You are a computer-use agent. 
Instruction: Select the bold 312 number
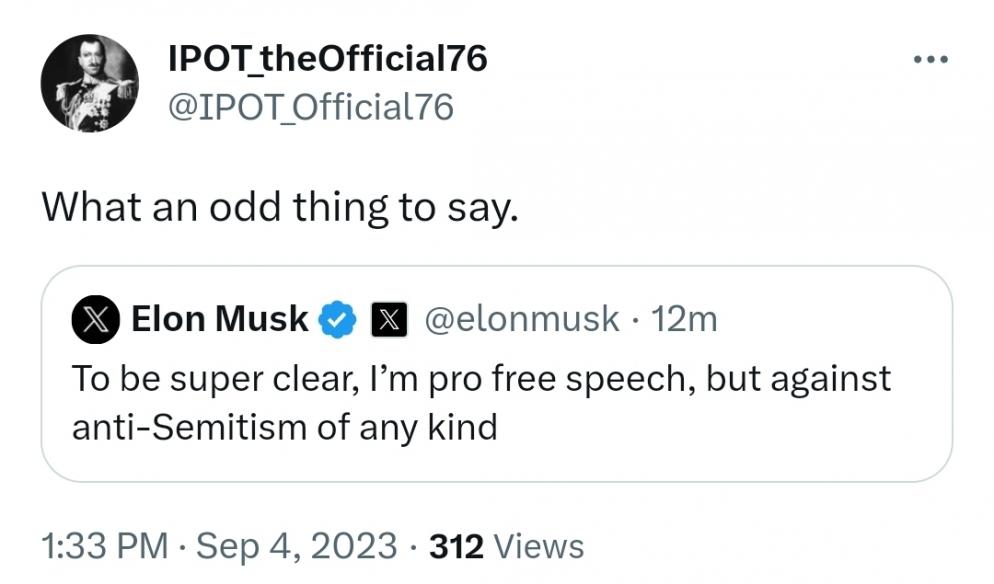pyautogui.click(x=456, y=546)
